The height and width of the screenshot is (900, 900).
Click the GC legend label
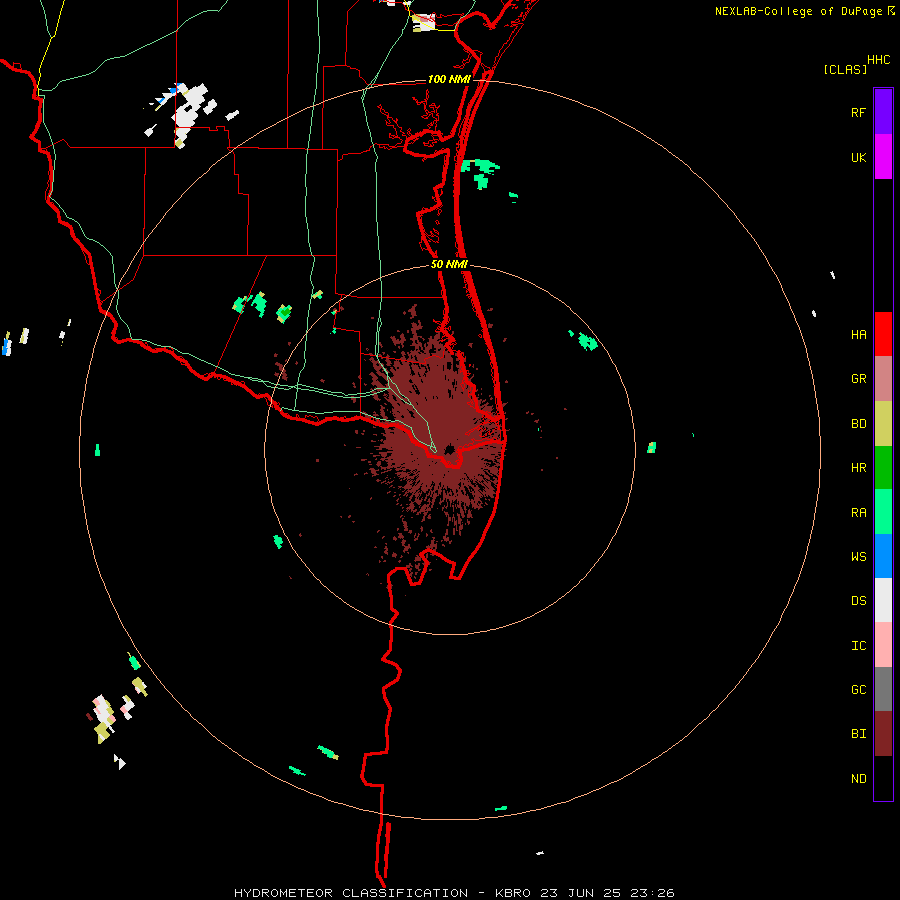click(858, 690)
